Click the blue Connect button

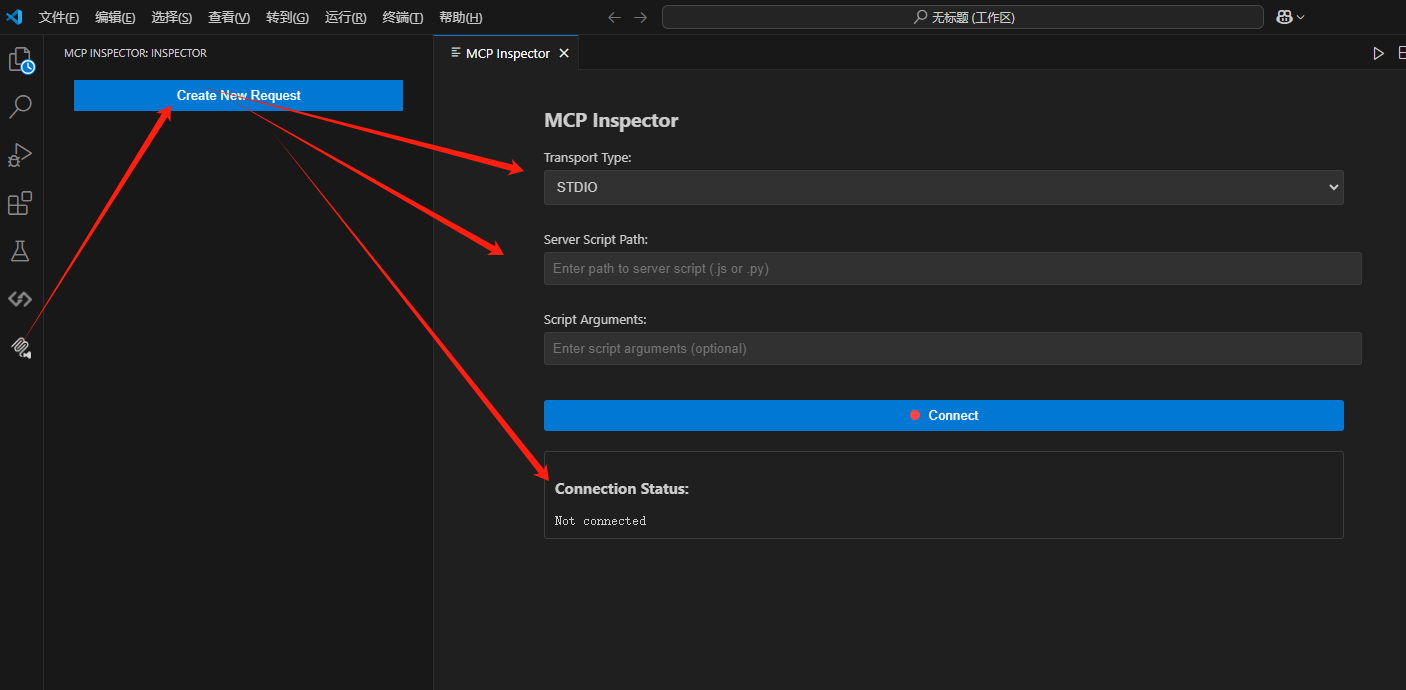coord(943,415)
